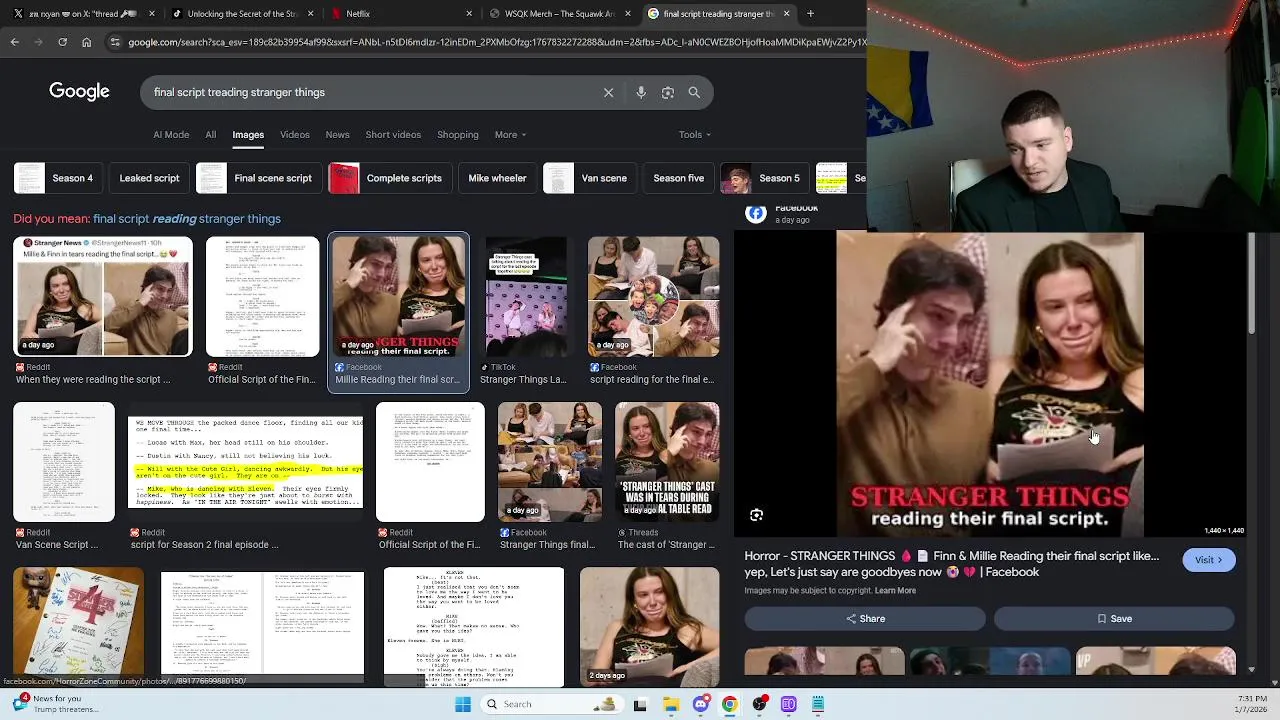Viewport: 1280px width, 720px height.
Task: Apply the Season 5 chip
Action: (x=764, y=178)
